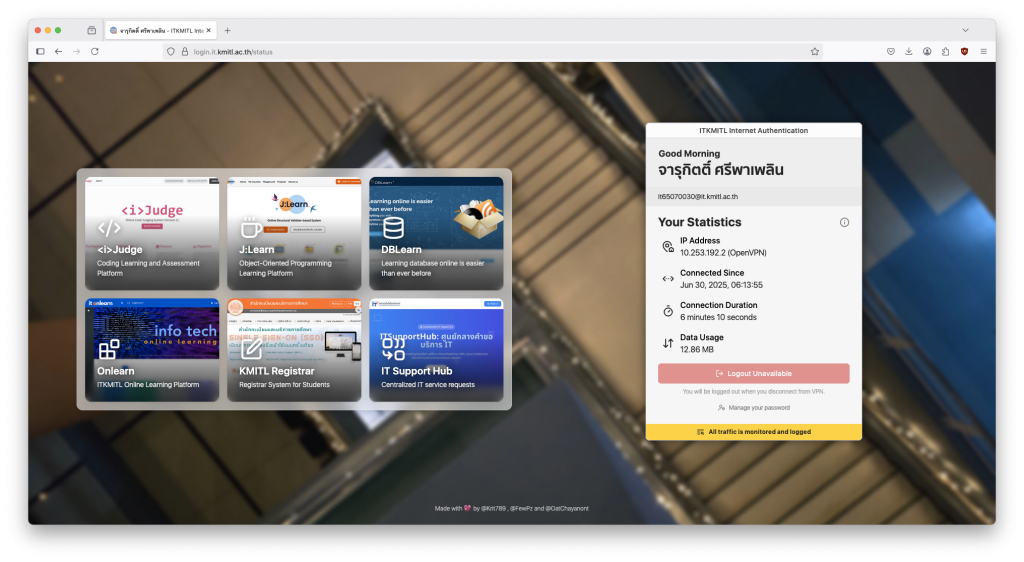Reload the page with the refresh icon
This screenshot has height=562, width=1024.
click(95, 52)
